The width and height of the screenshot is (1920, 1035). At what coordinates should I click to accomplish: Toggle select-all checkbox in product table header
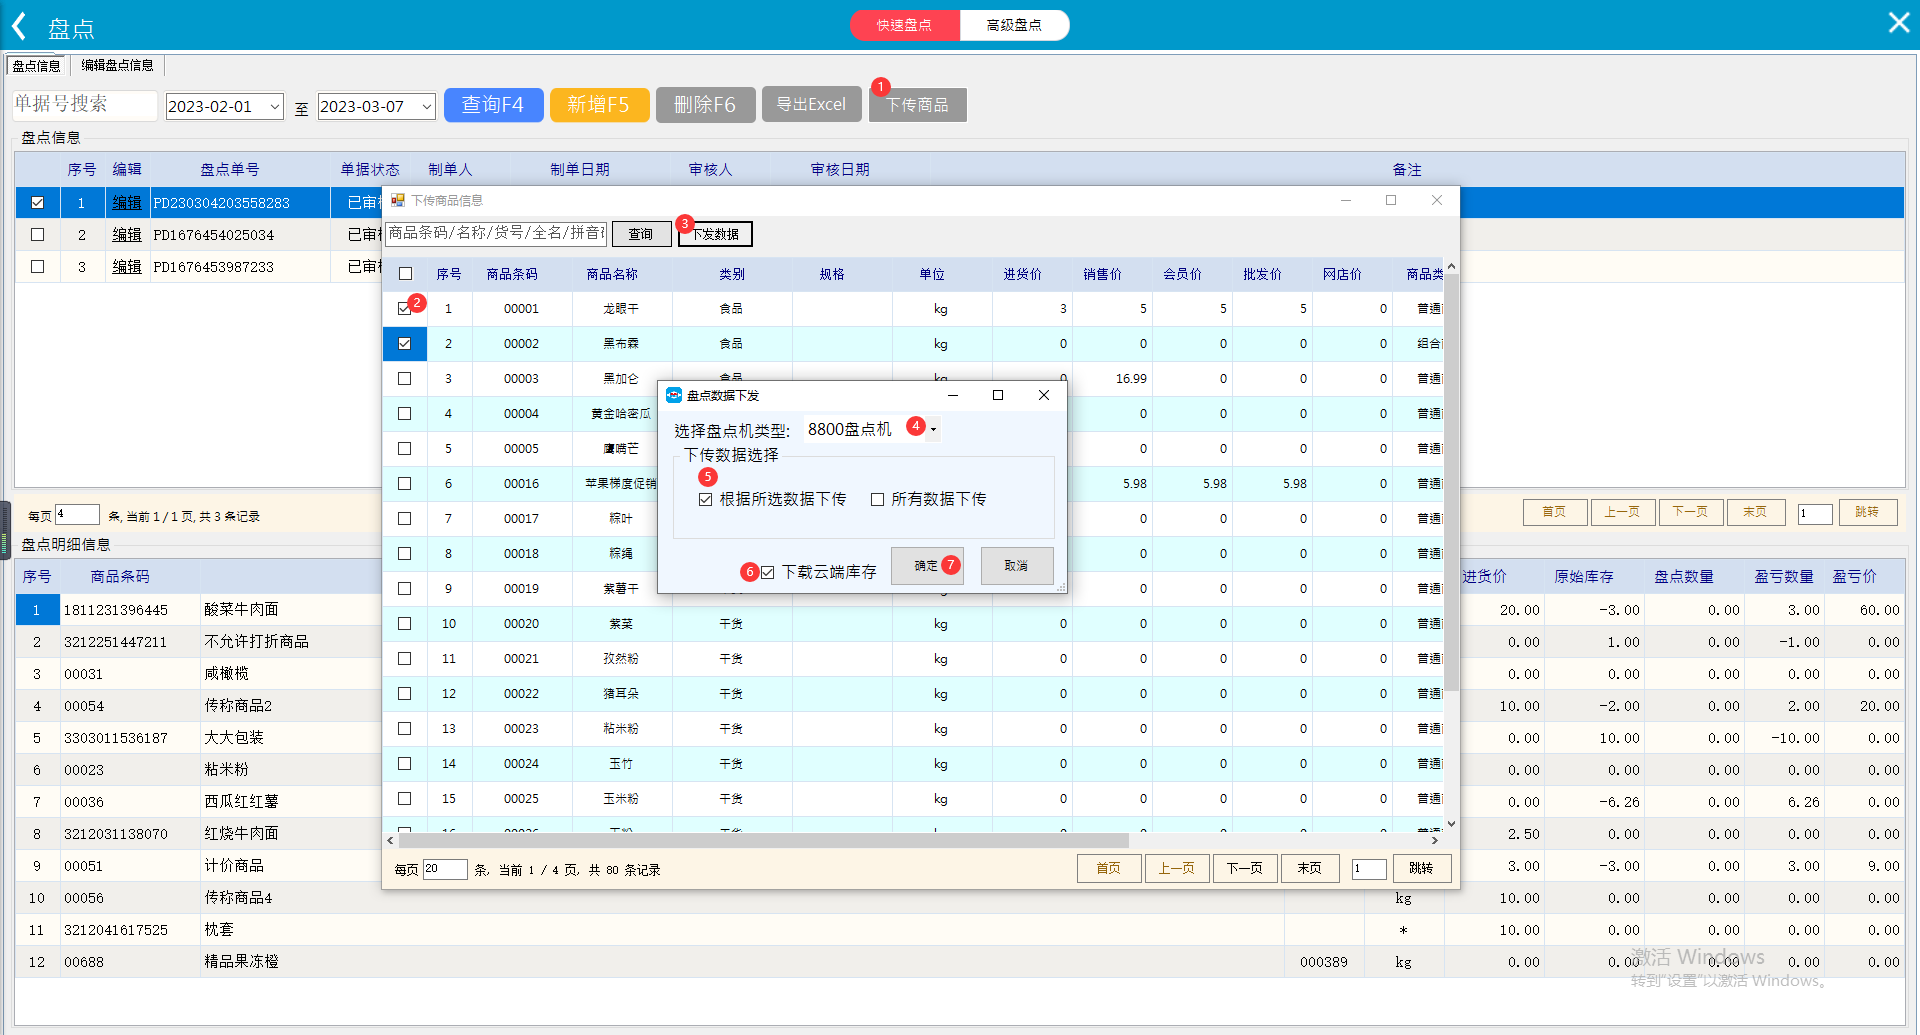[405, 273]
